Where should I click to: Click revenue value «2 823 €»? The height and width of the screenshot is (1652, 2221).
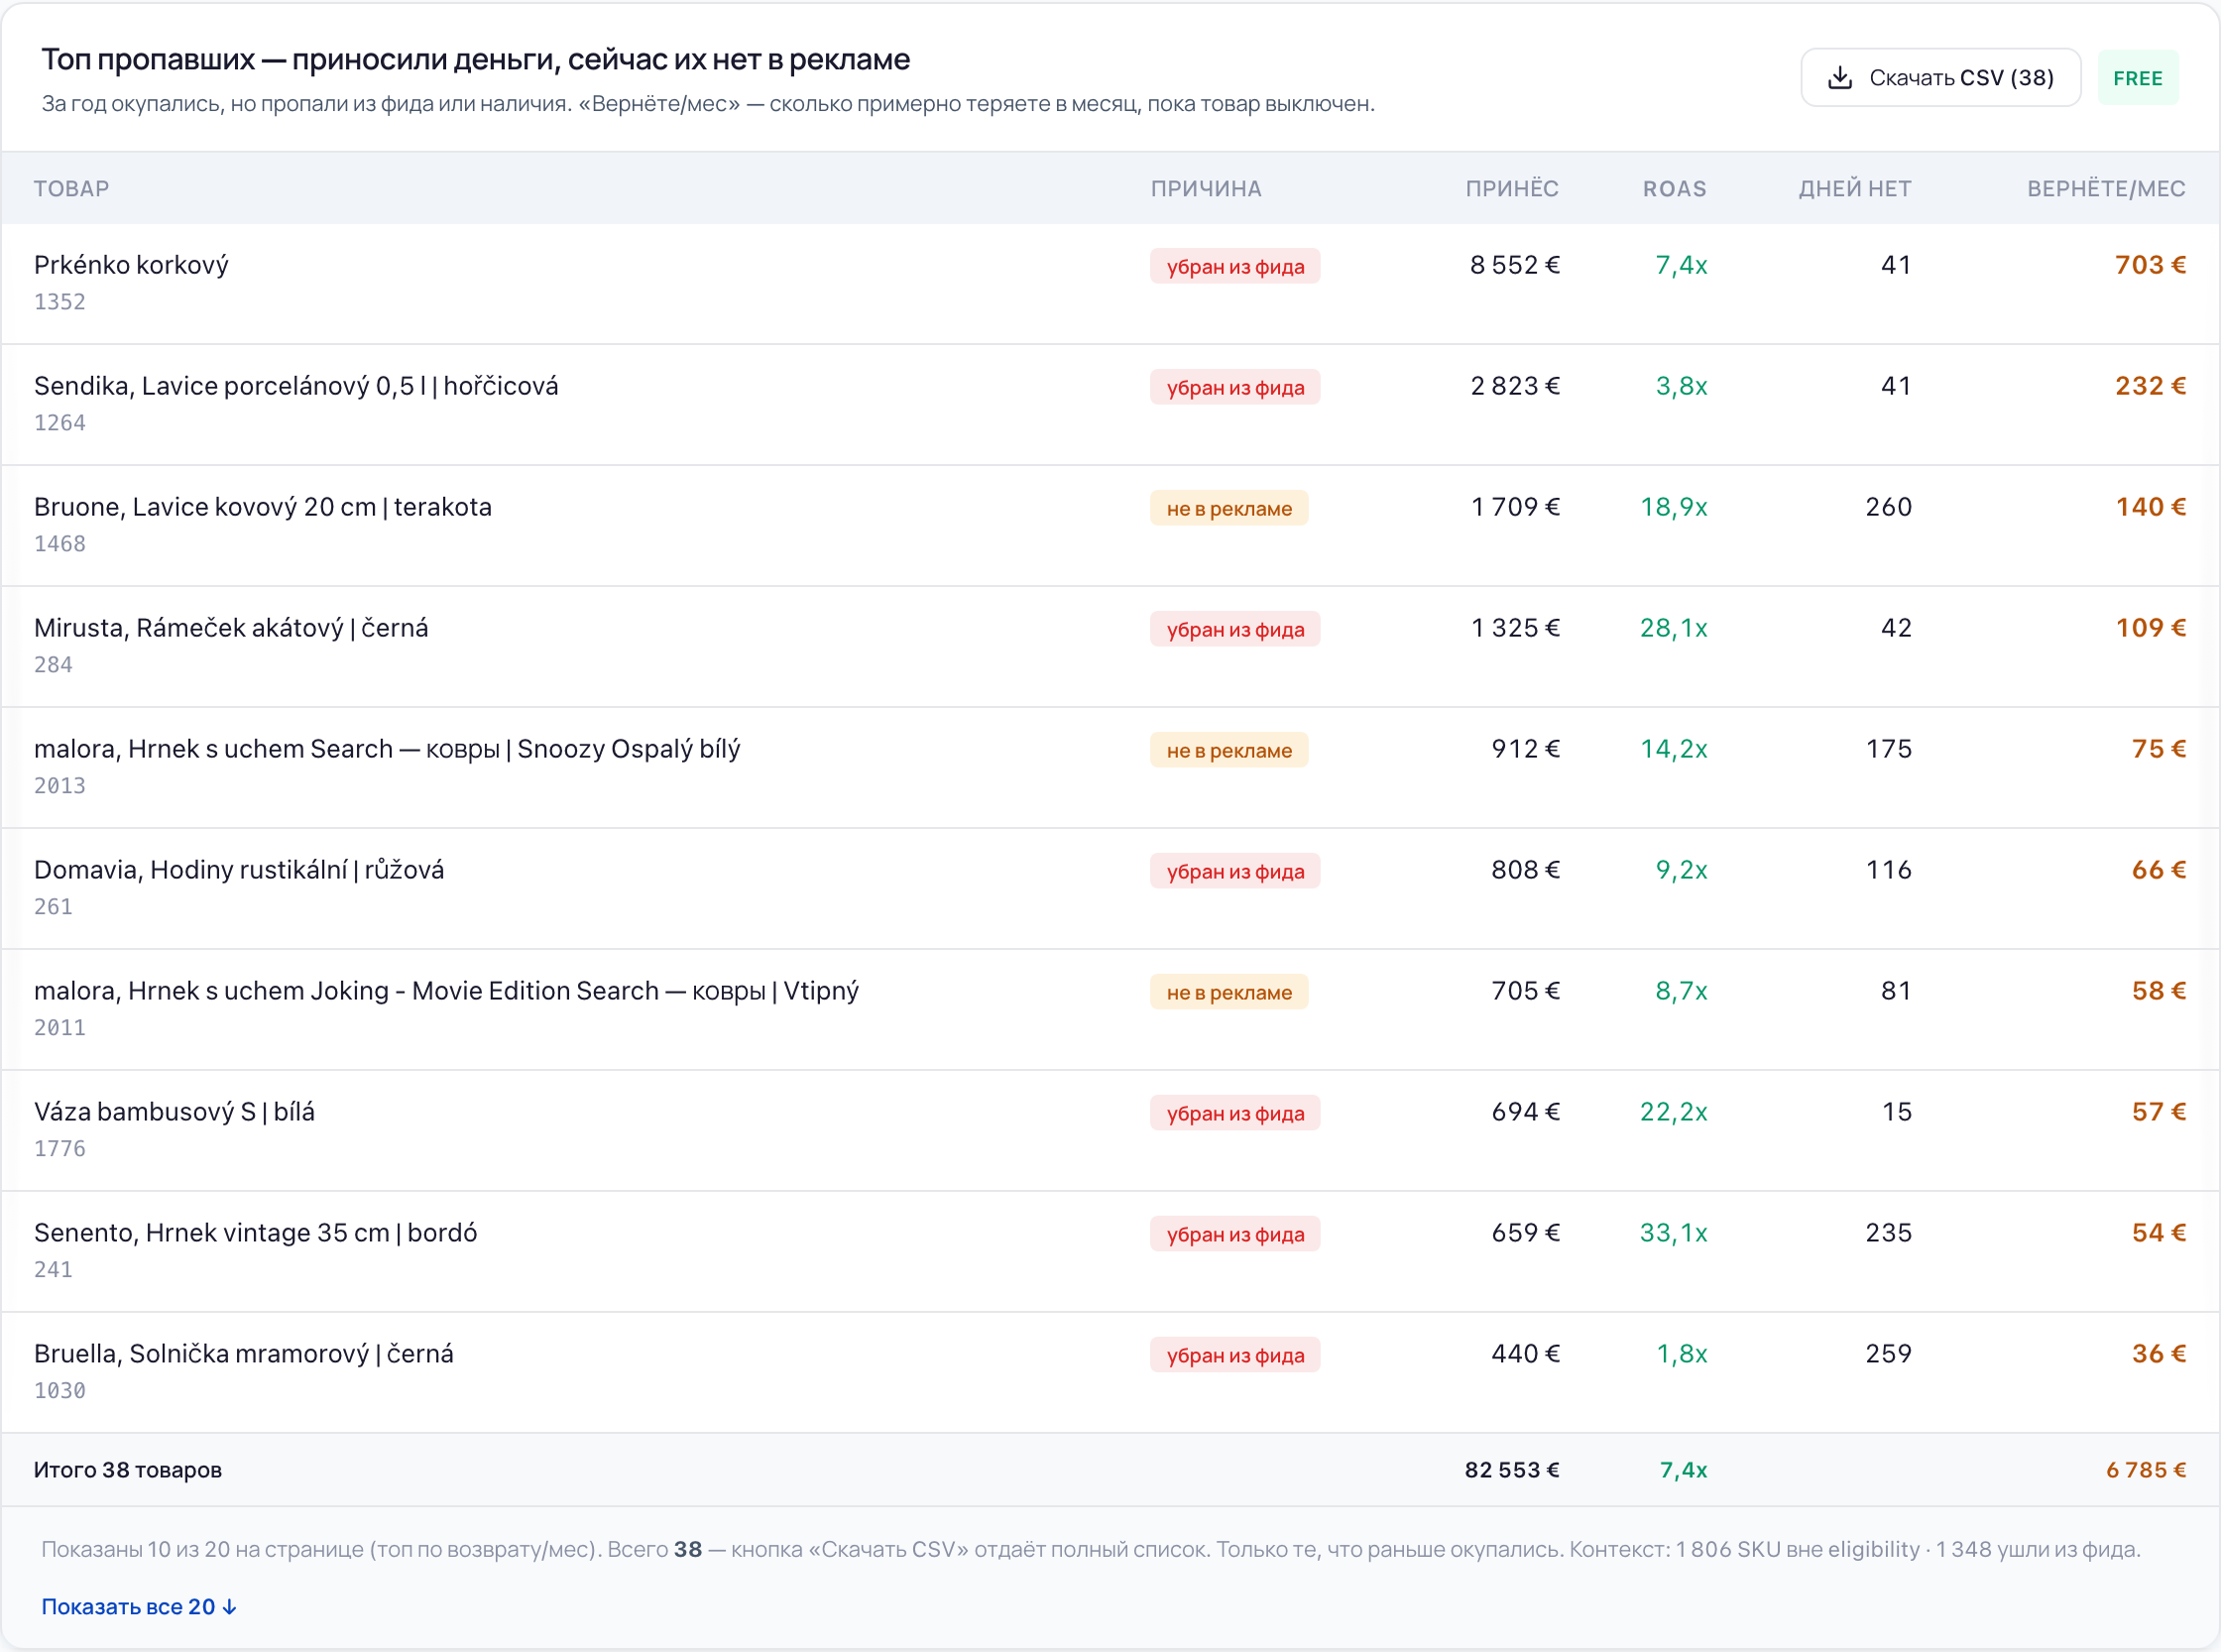coord(1514,386)
